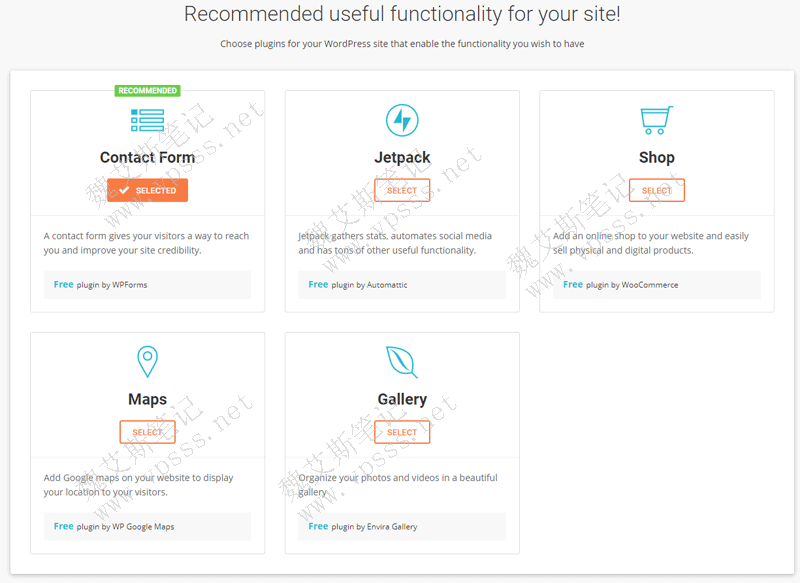Click the Shop card title
This screenshot has height=583, width=800.
[x=656, y=157]
